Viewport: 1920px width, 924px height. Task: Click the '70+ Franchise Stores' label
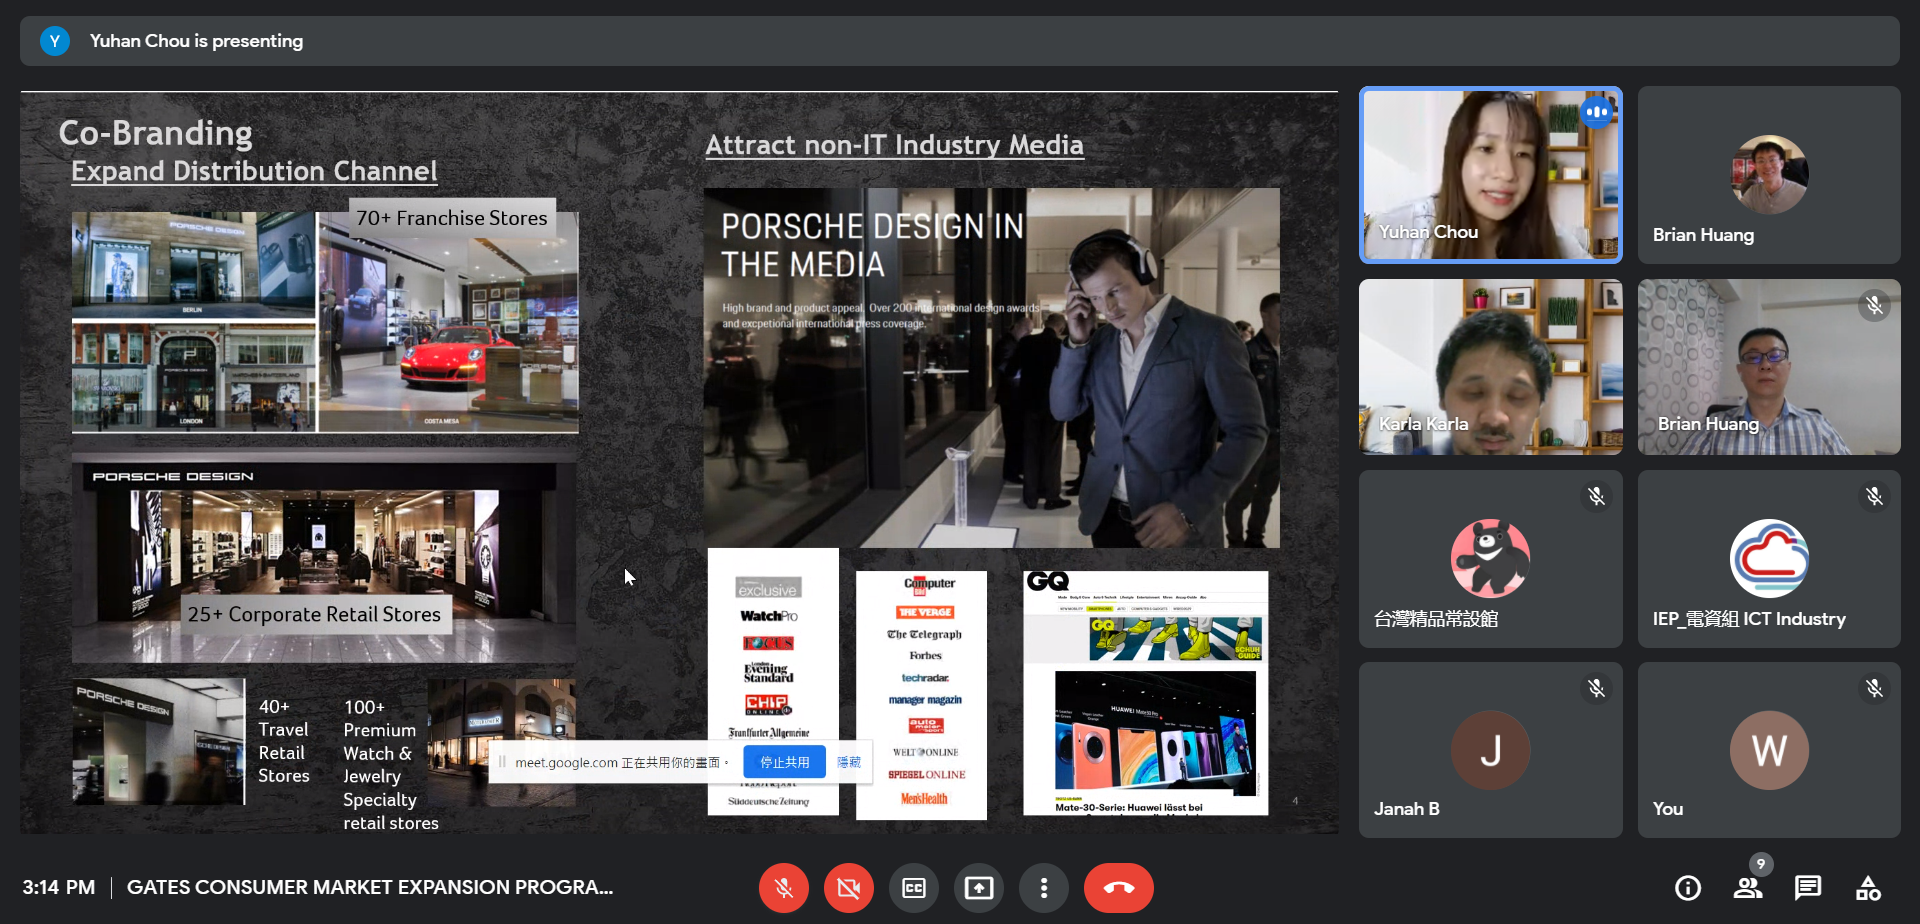point(452,218)
